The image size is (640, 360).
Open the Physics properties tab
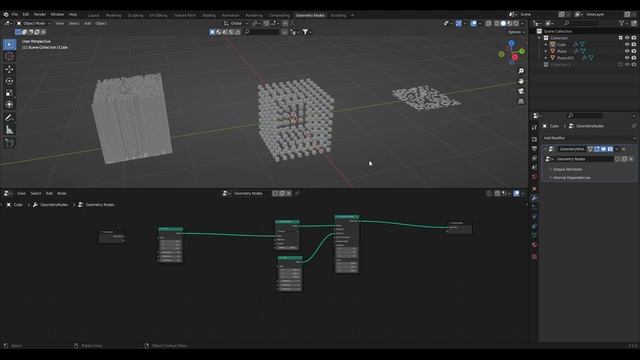(534, 217)
